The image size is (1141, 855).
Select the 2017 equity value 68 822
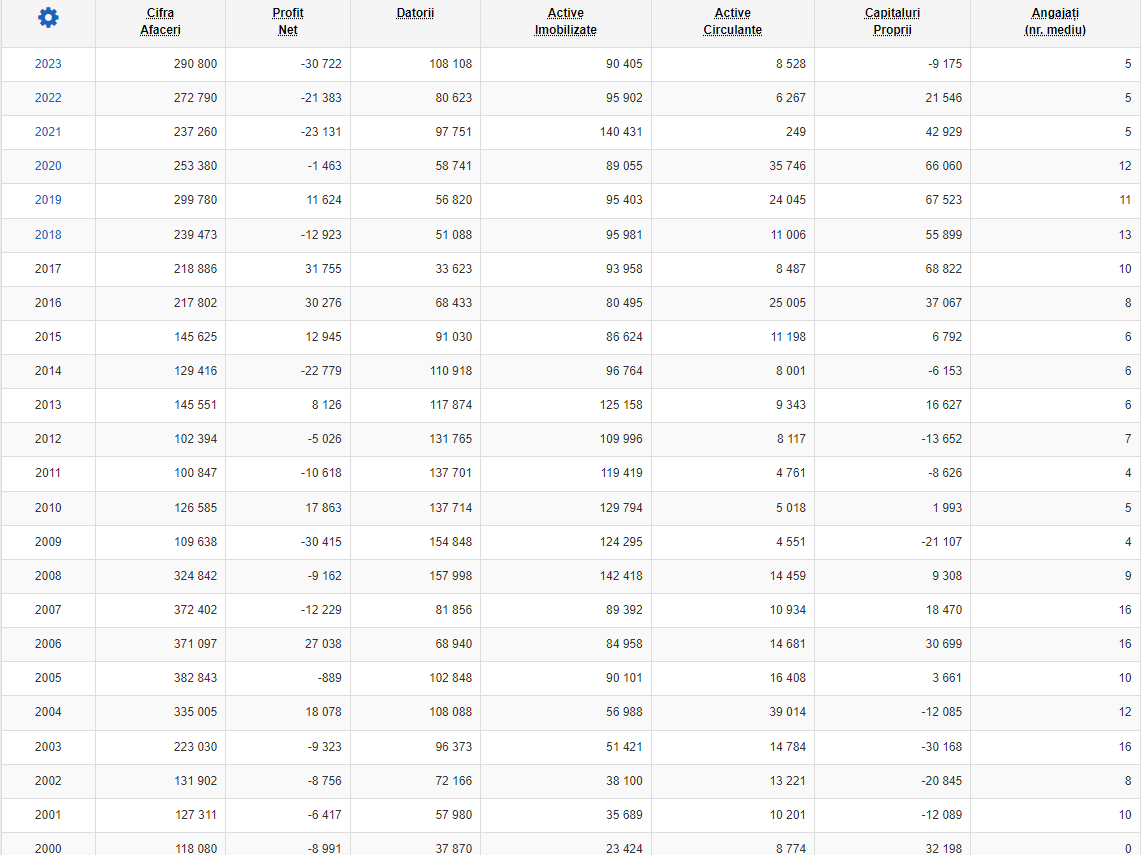[943, 269]
